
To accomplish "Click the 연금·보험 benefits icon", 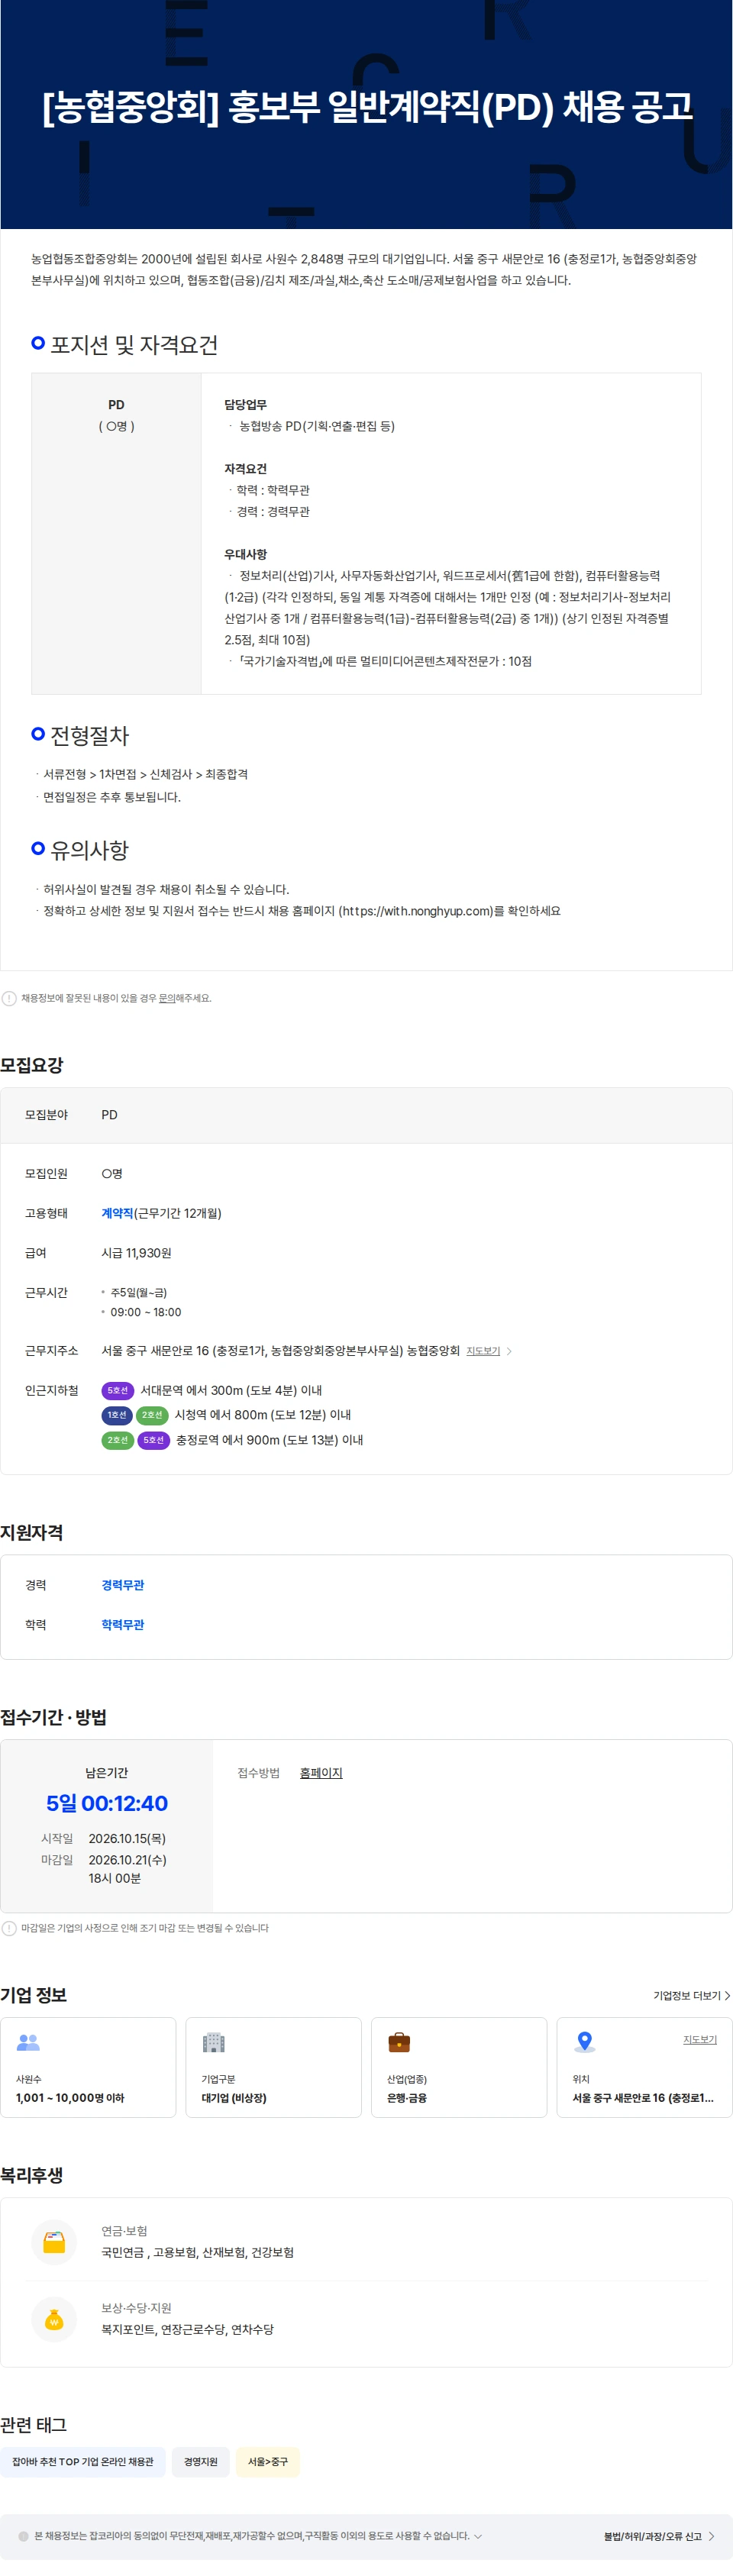I will [54, 2242].
